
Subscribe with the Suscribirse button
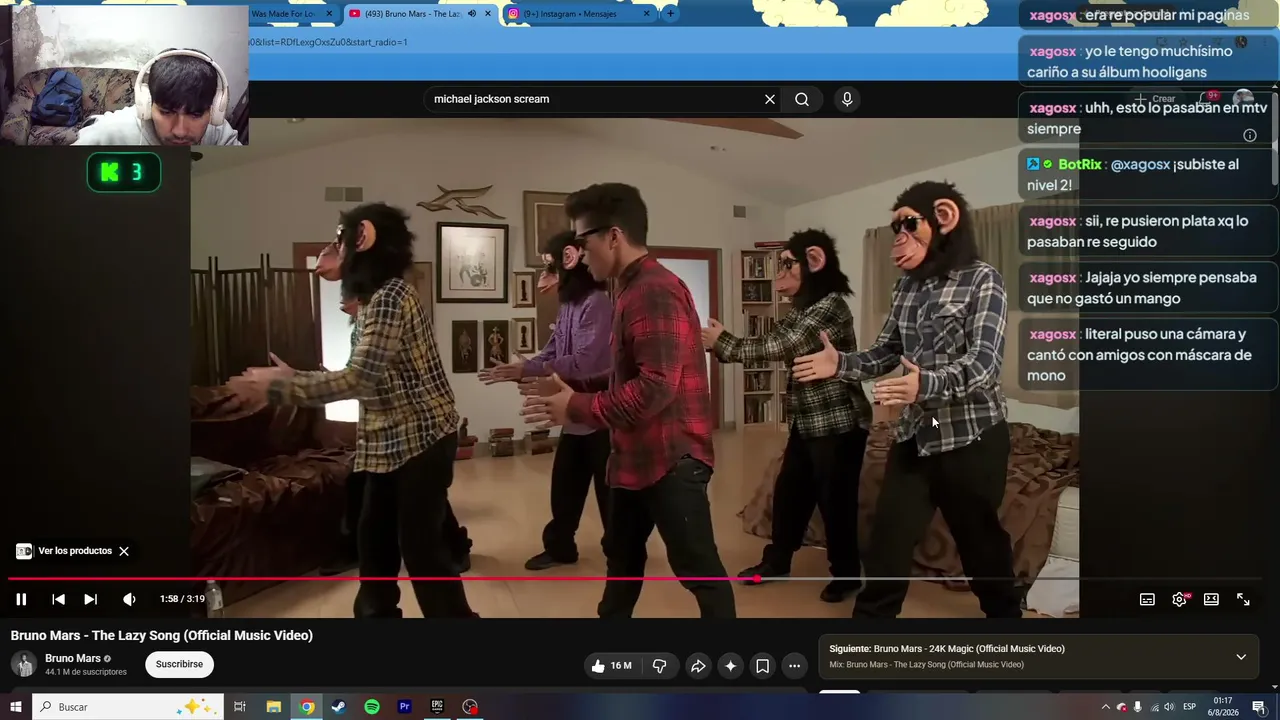[179, 664]
